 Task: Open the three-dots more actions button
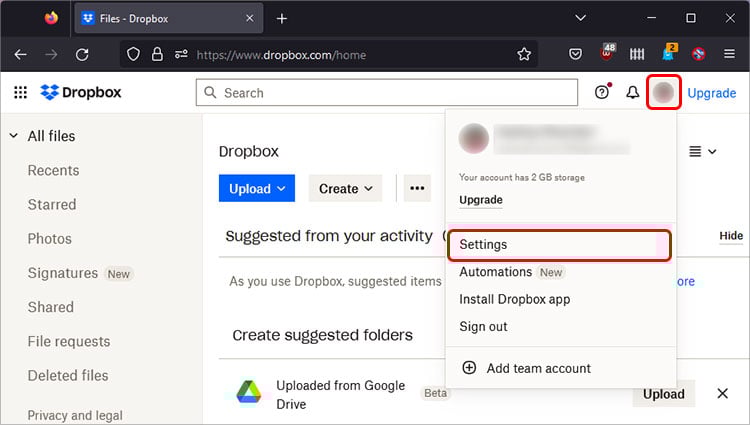pyautogui.click(x=417, y=188)
